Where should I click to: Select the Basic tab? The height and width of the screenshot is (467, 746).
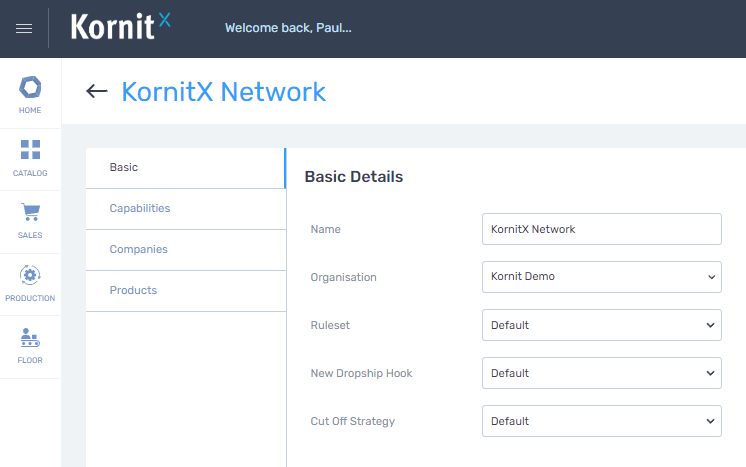[186, 168]
